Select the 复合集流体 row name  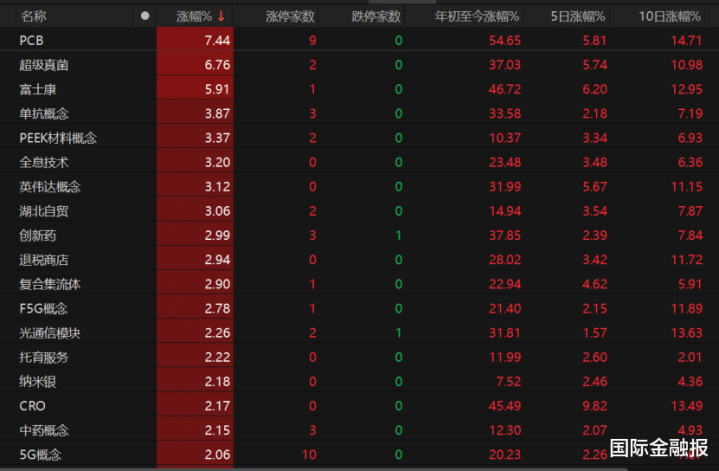point(50,284)
